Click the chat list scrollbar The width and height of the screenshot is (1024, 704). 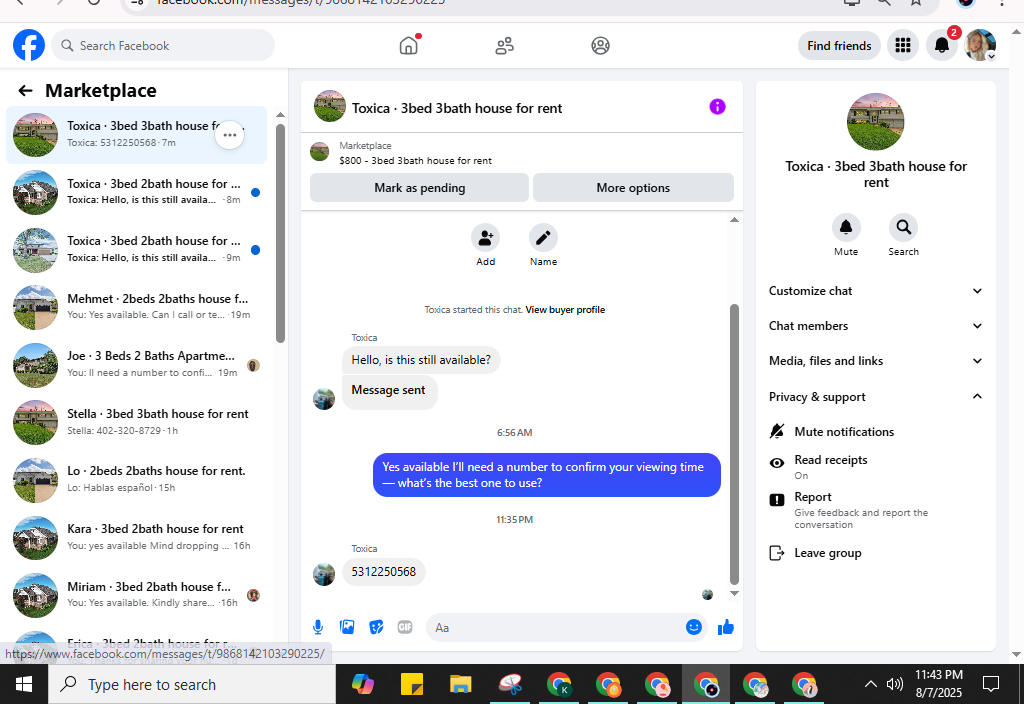(x=280, y=233)
